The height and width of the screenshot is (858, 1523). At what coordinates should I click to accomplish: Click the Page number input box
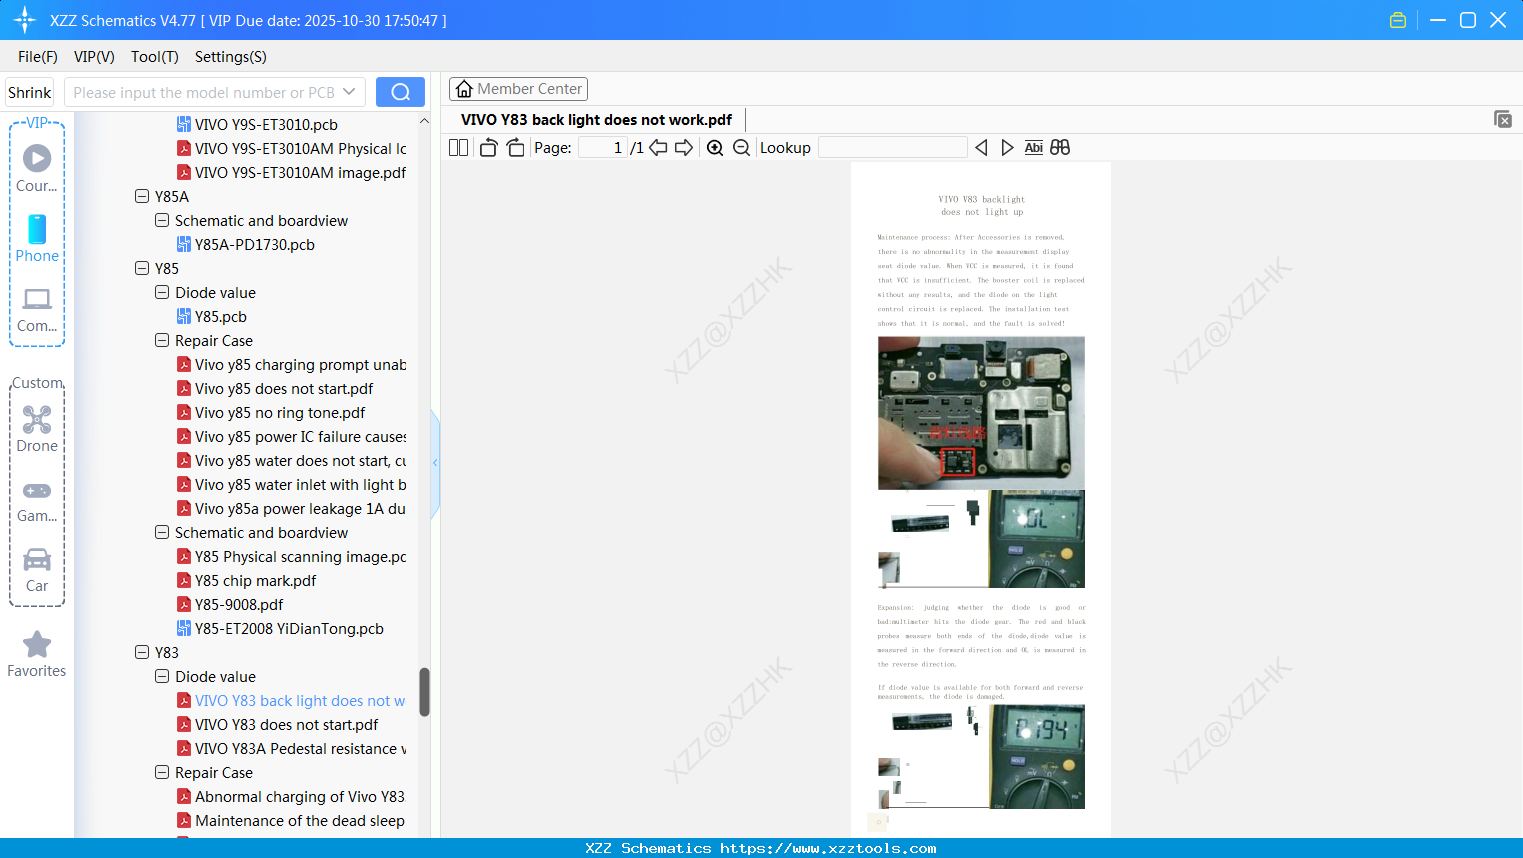[x=603, y=148]
